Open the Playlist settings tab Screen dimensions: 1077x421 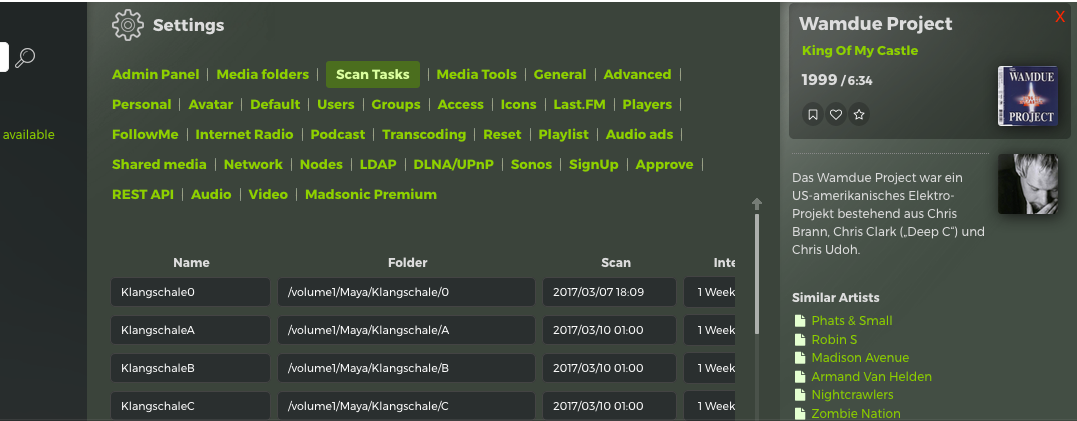[x=563, y=135]
